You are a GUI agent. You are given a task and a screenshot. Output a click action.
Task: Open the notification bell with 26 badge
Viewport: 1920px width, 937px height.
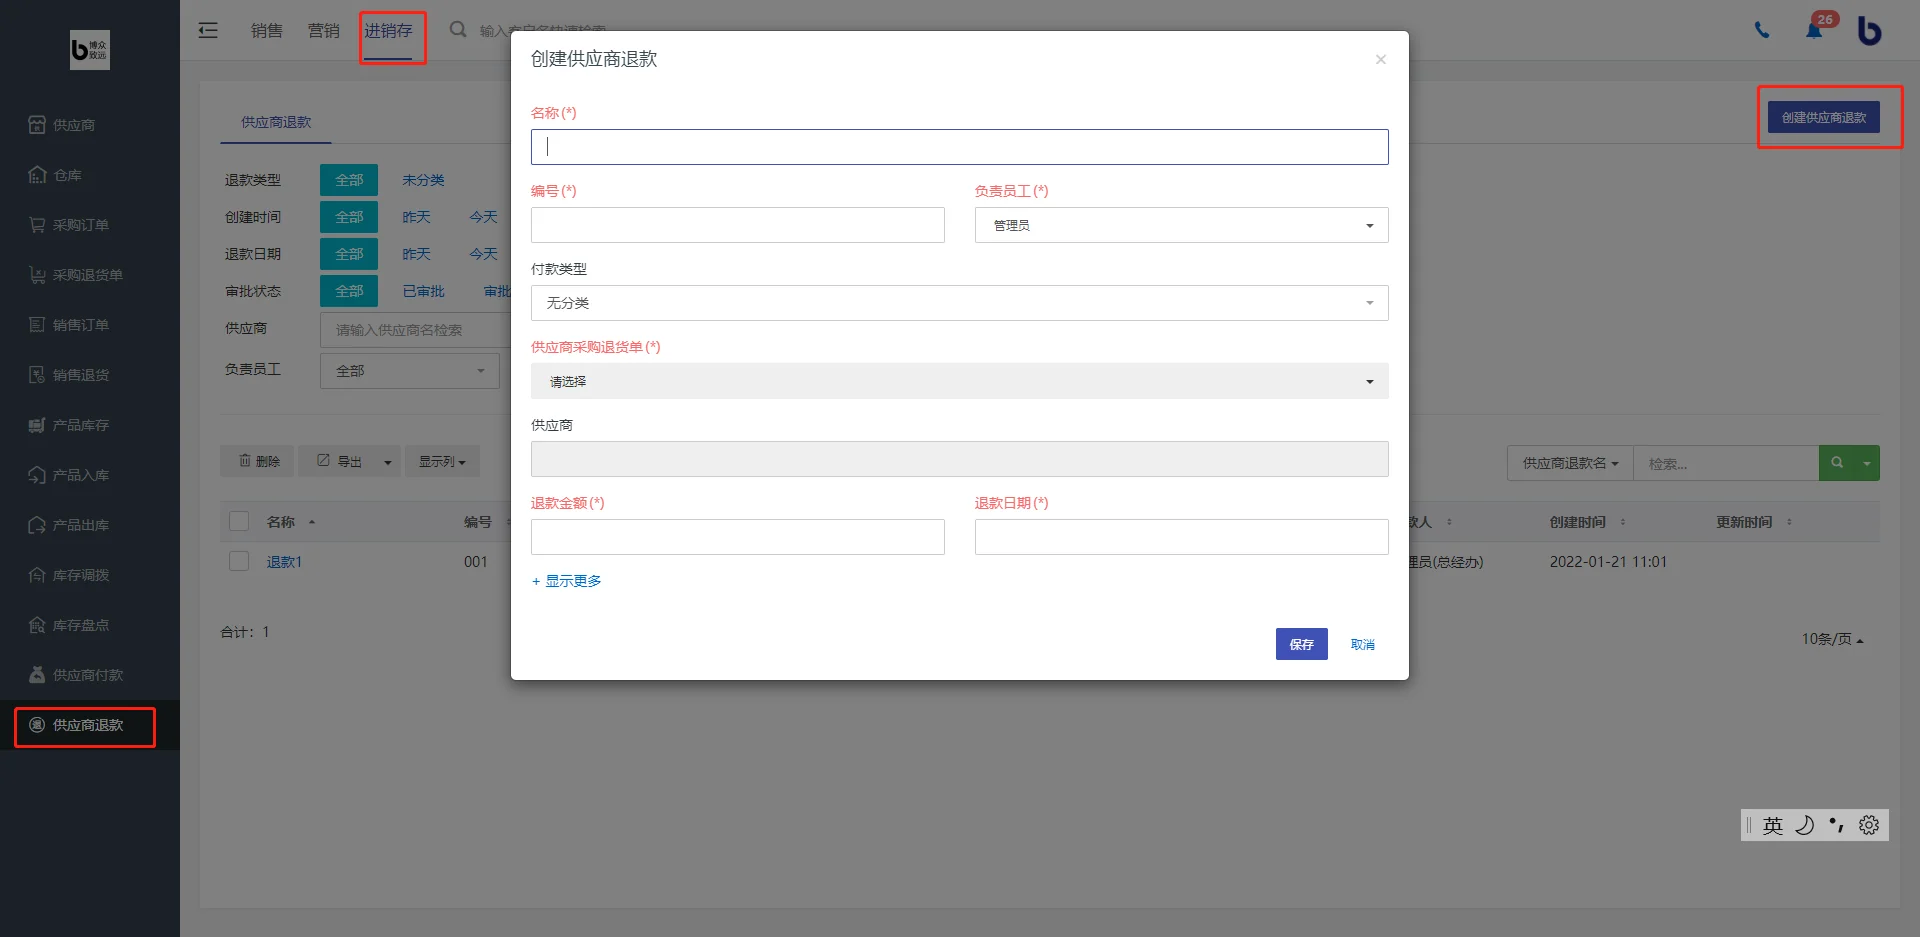point(1815,29)
